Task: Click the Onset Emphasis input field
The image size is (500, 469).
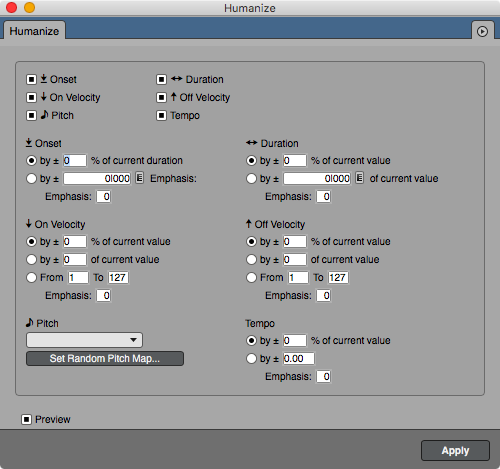Action: tap(104, 196)
